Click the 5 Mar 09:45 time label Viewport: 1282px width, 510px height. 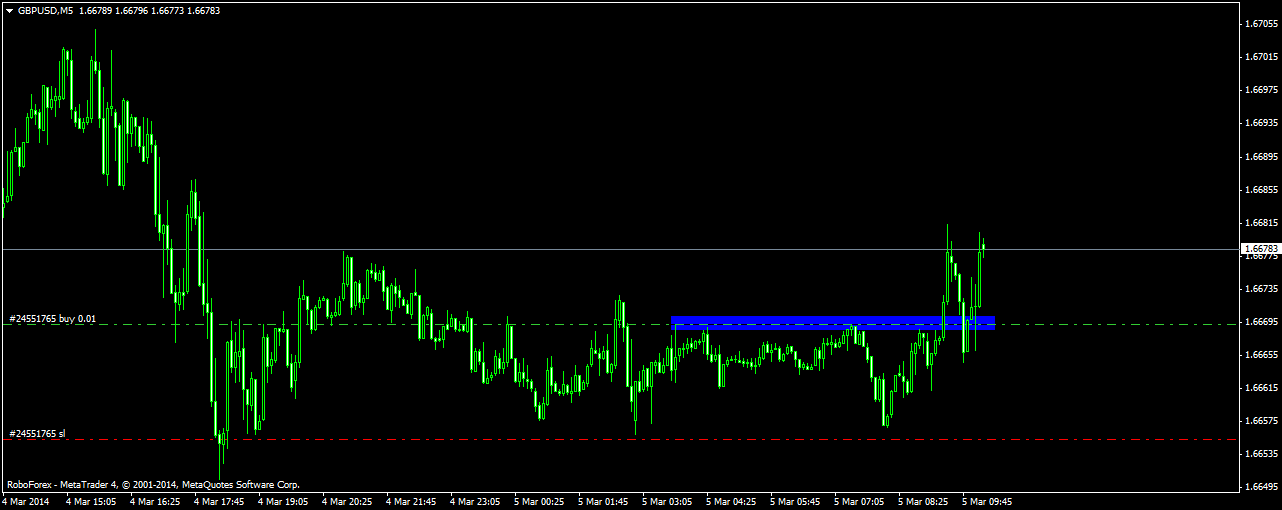(988, 501)
